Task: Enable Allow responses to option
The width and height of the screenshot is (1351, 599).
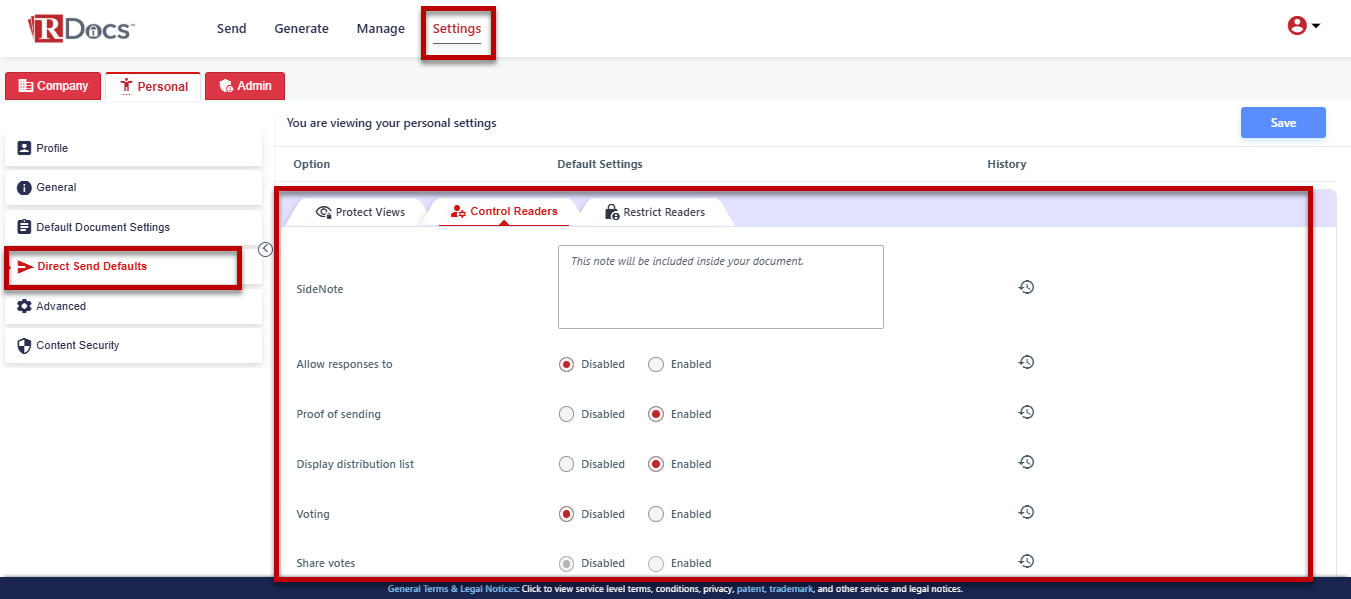Action: click(x=656, y=365)
